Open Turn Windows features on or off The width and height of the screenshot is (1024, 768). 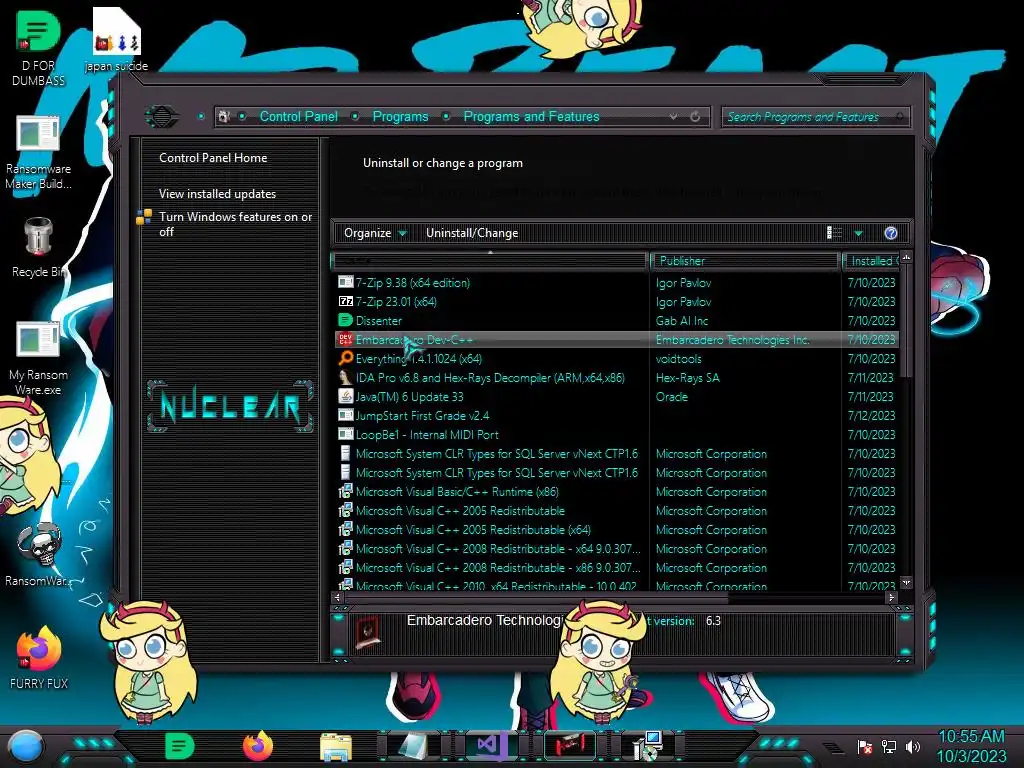[x=235, y=224]
